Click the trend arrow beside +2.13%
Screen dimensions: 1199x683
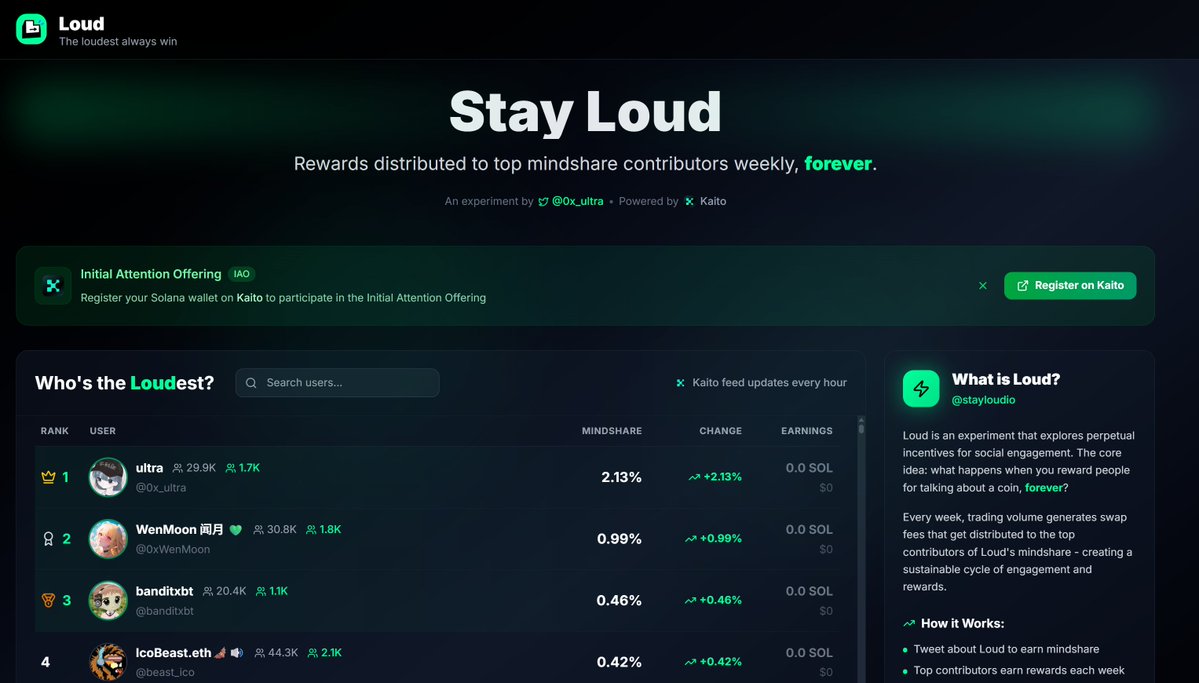pos(694,477)
